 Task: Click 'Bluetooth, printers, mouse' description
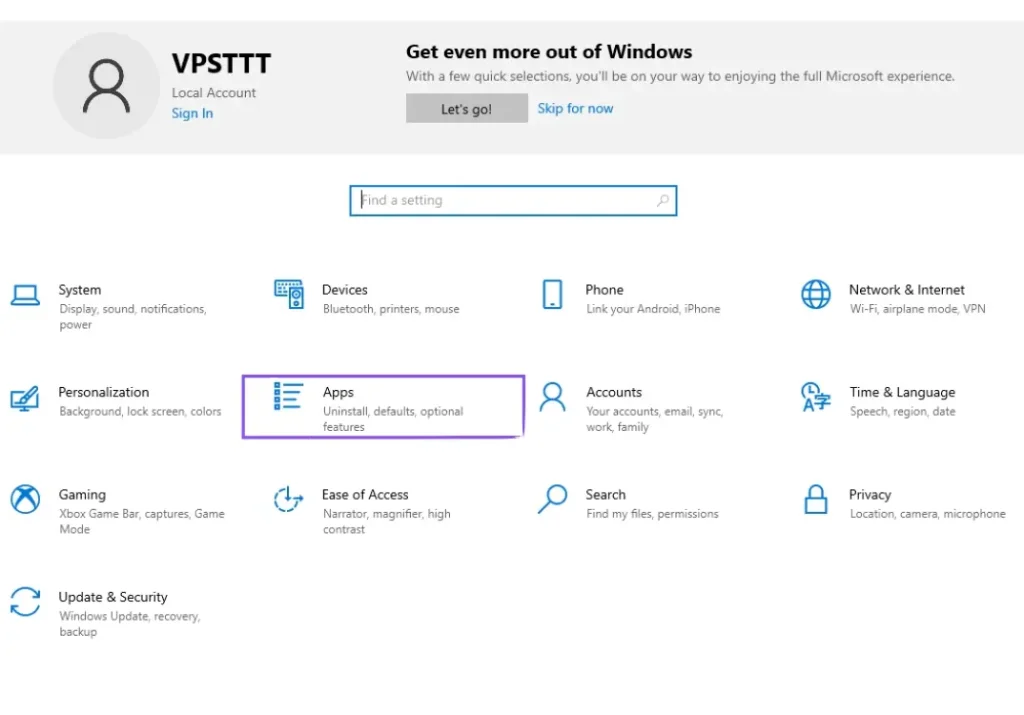391,309
